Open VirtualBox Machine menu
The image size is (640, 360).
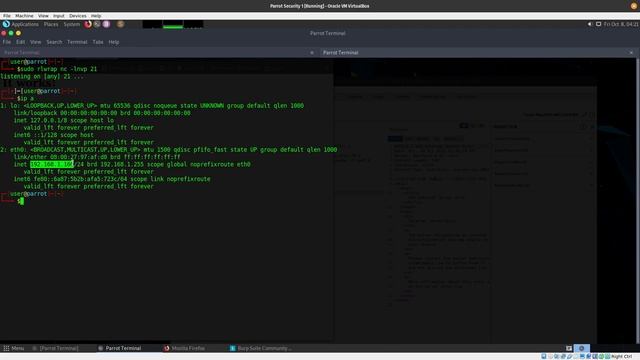coord(24,16)
